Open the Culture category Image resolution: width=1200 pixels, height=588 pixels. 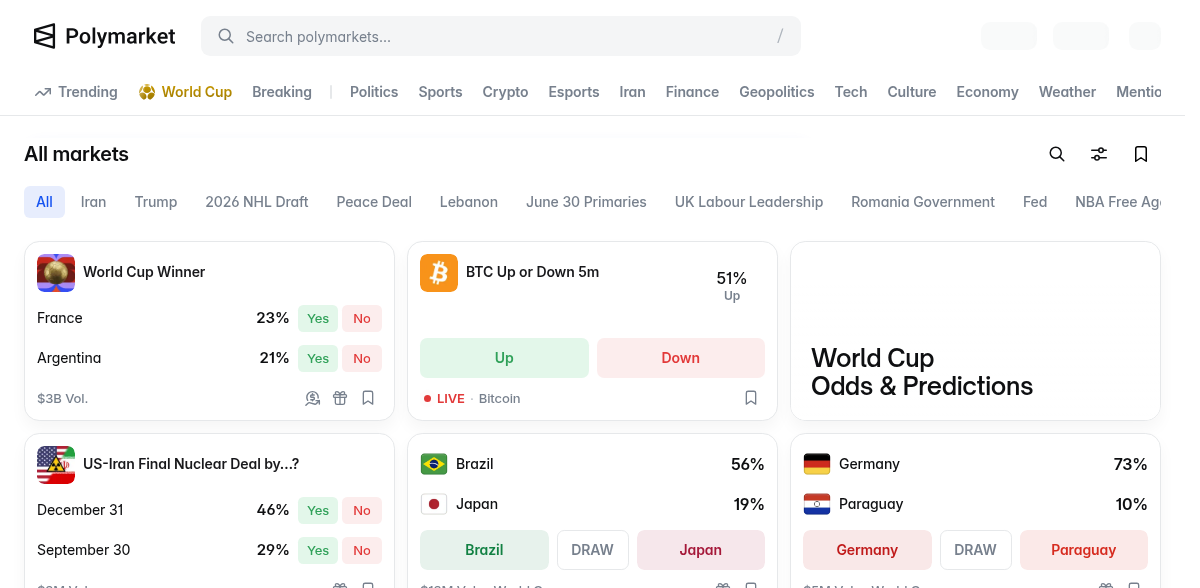pos(912,92)
